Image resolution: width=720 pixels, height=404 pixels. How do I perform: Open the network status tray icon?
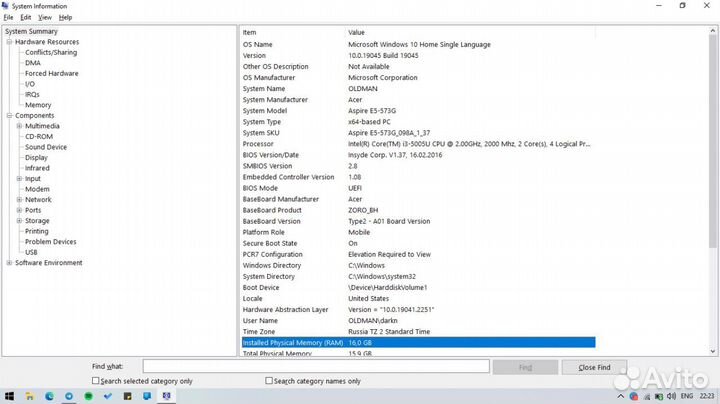pyautogui.click(x=647, y=396)
